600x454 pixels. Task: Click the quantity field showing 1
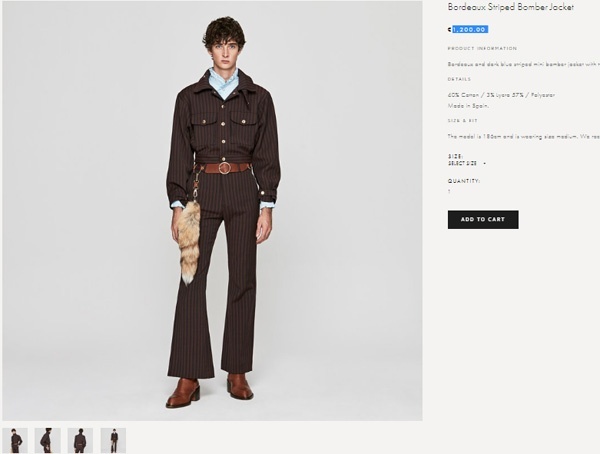pyautogui.click(x=449, y=191)
